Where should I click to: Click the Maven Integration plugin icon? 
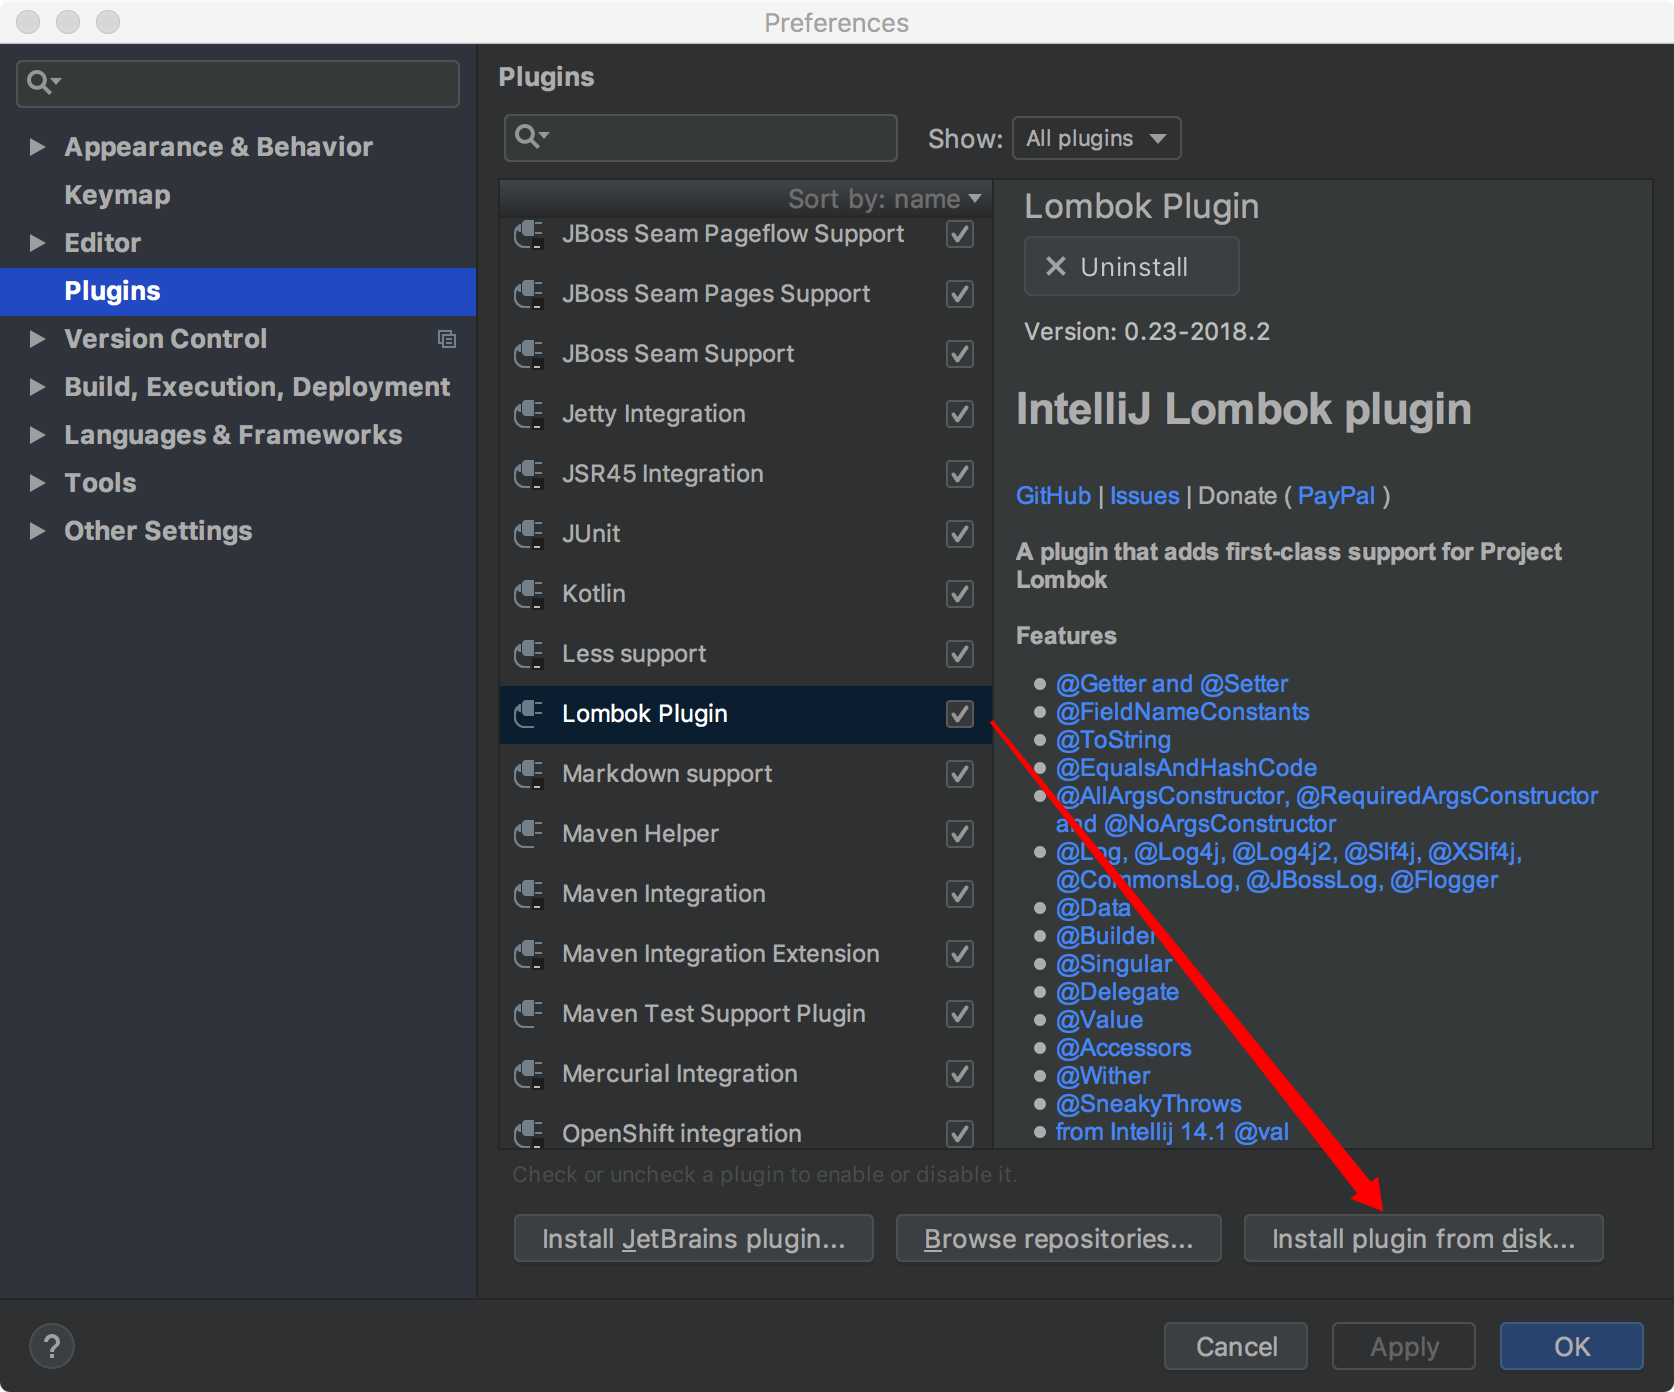coord(529,894)
